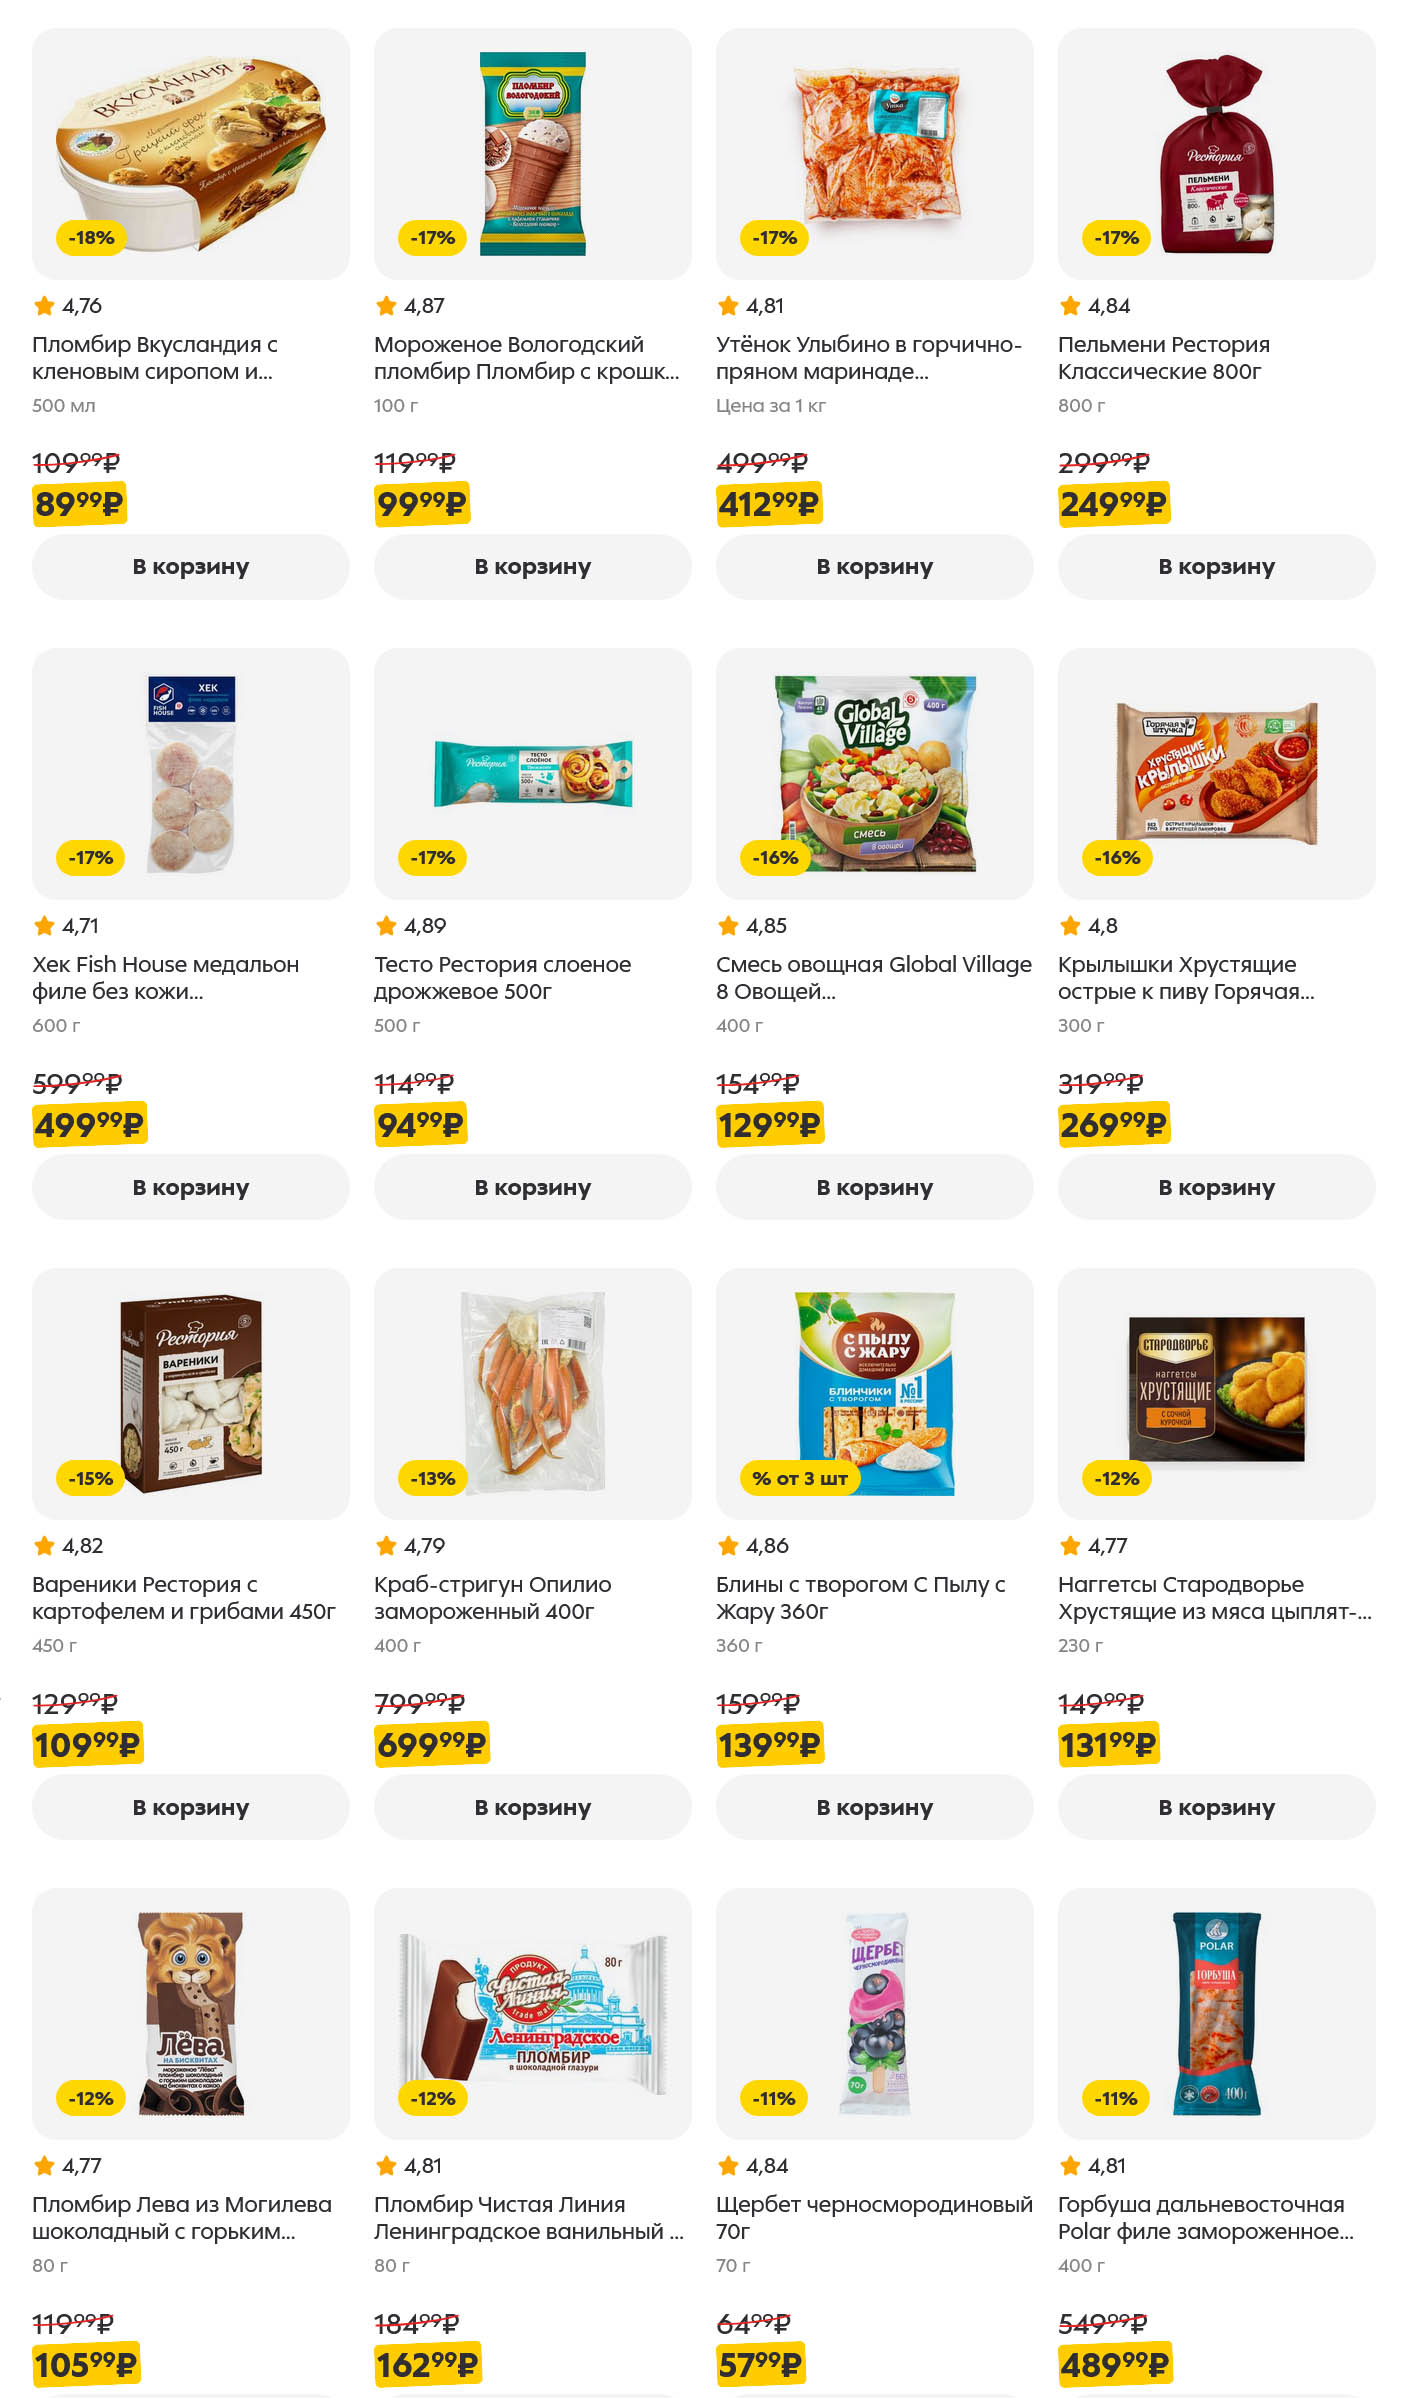Click the -13% badge on crab product
The image size is (1410, 2398).
(x=433, y=1478)
